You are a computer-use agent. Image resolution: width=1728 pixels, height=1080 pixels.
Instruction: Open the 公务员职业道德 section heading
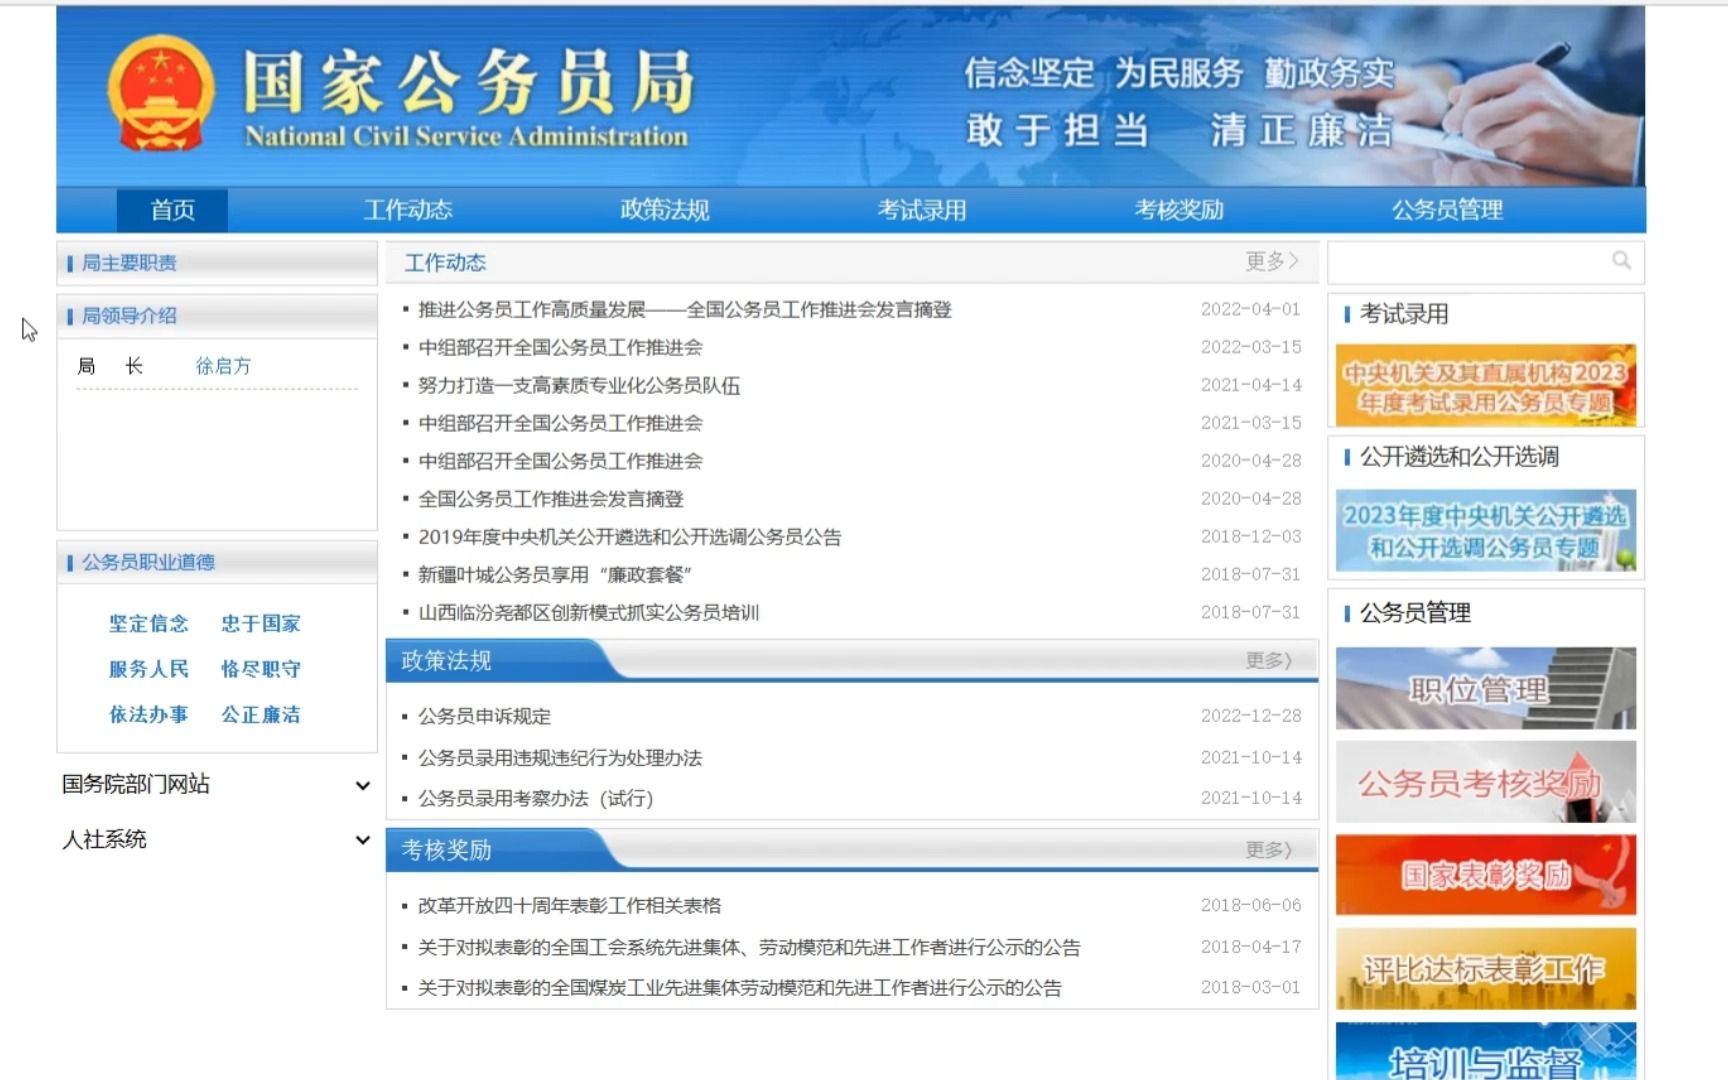[x=148, y=562]
